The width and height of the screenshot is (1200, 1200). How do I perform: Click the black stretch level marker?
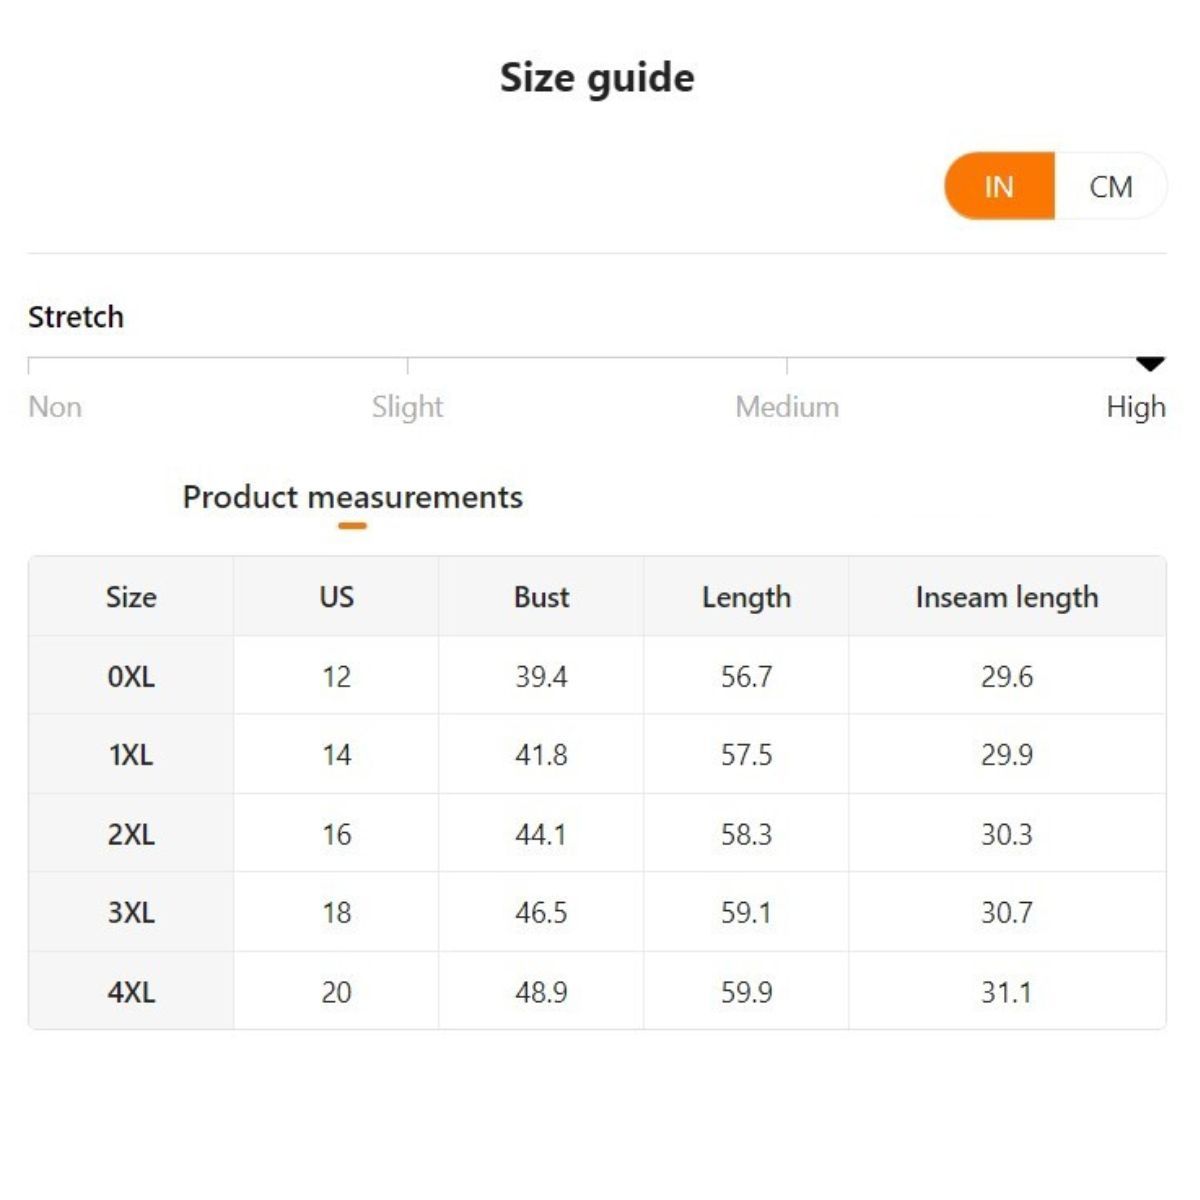[1151, 364]
